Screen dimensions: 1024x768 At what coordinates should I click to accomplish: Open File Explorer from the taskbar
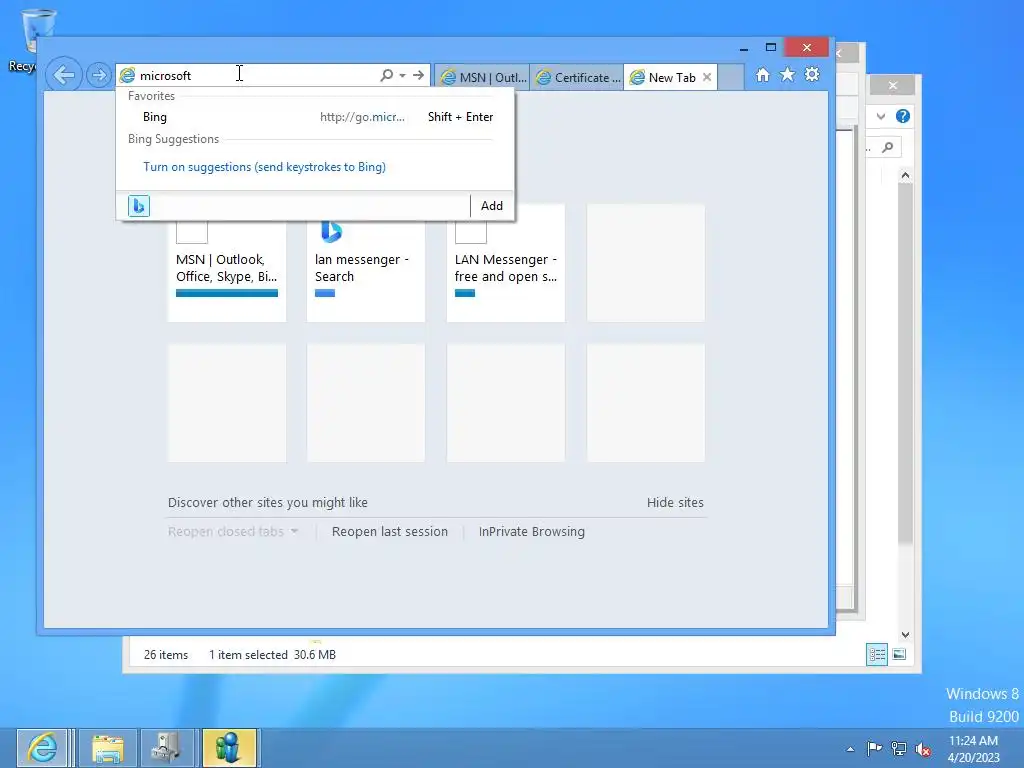(108, 748)
